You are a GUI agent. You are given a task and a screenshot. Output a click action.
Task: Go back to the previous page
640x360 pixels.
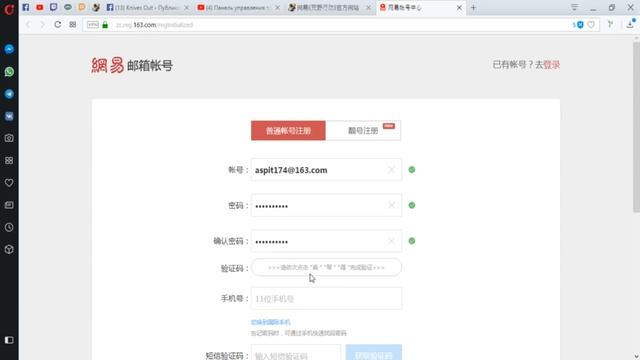pyautogui.click(x=28, y=25)
